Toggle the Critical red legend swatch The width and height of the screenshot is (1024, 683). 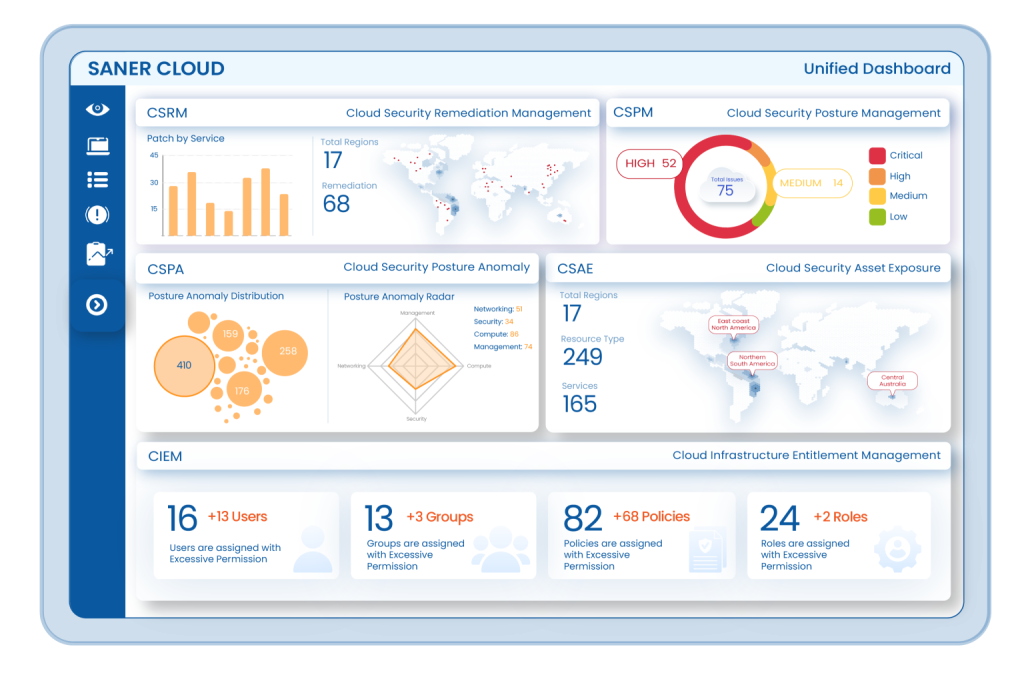pyautogui.click(x=877, y=155)
